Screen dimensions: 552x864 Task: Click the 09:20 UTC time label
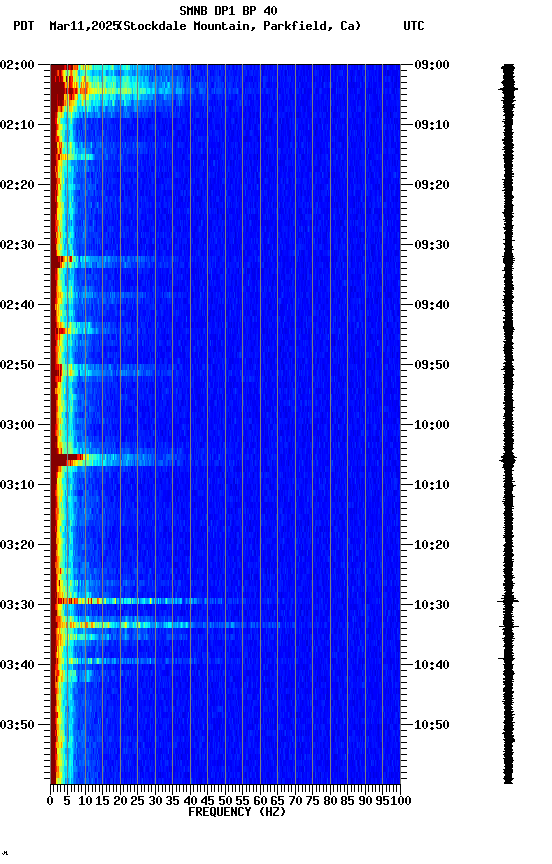[432, 185]
